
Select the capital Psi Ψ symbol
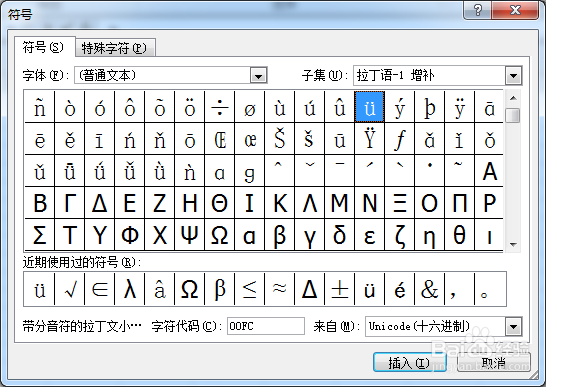[x=190, y=235]
